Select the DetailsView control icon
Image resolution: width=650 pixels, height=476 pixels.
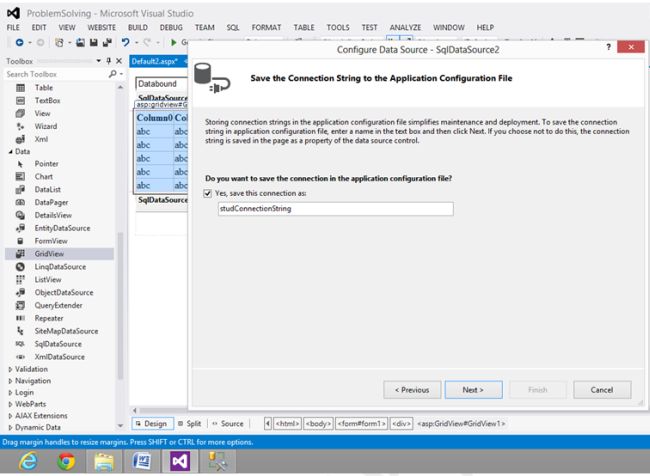pyautogui.click(x=20, y=215)
